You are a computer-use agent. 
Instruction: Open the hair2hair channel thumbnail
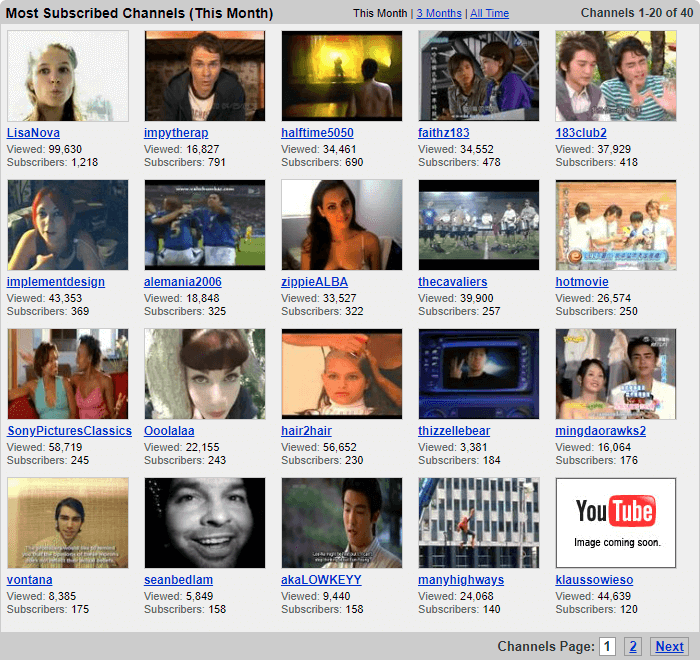pos(342,374)
